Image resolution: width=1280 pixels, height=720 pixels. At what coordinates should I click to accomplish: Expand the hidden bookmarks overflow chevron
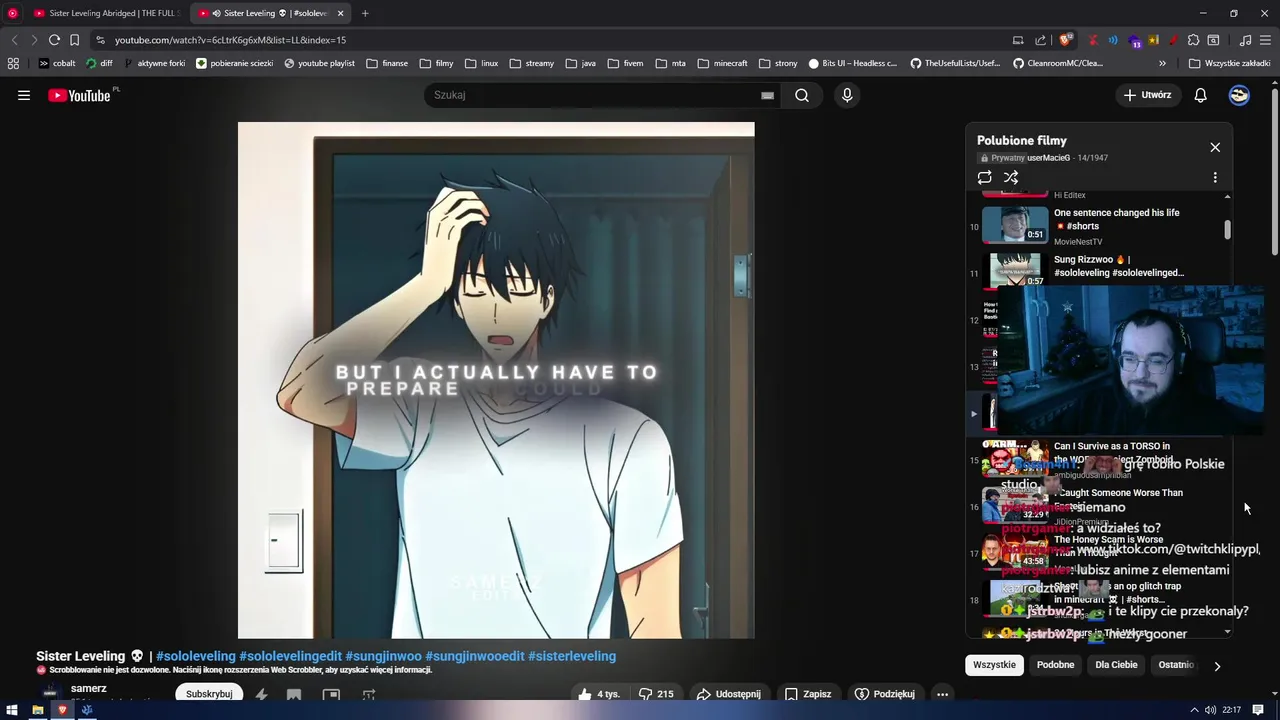coord(1162,63)
